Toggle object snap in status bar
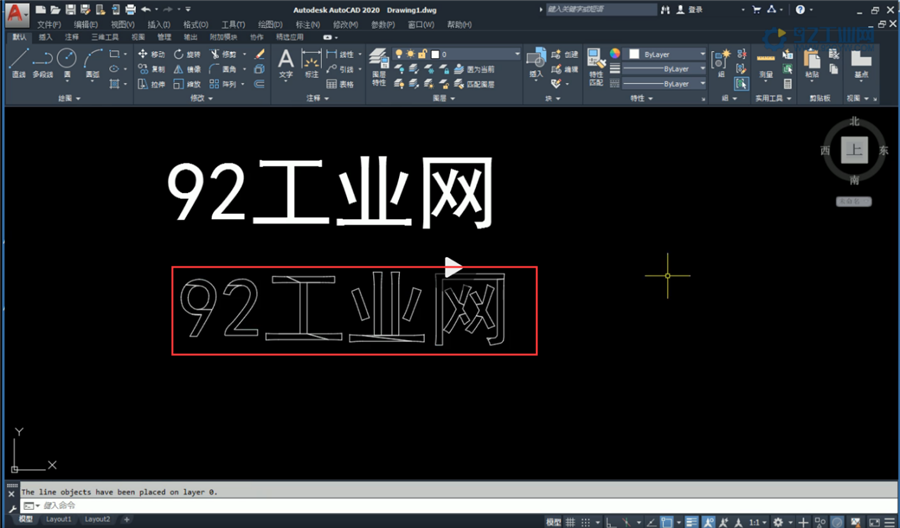 [x=666, y=522]
